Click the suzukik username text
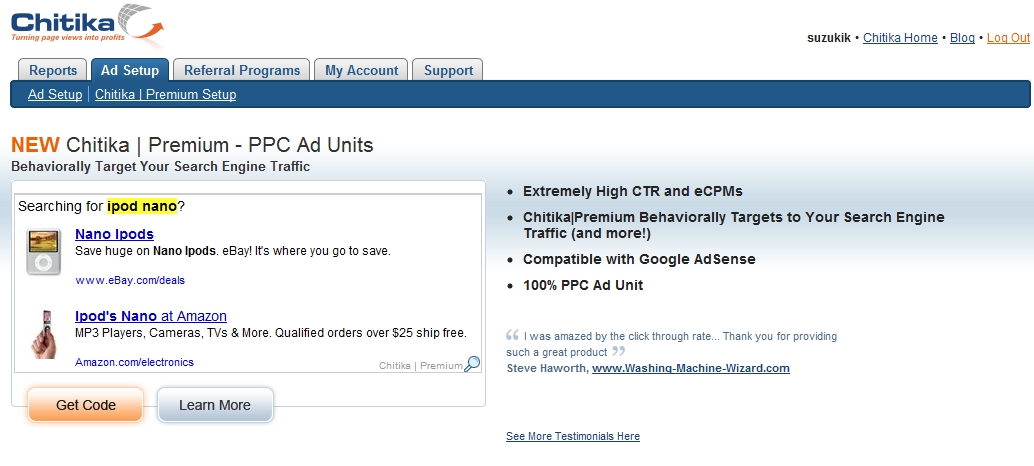 click(829, 38)
